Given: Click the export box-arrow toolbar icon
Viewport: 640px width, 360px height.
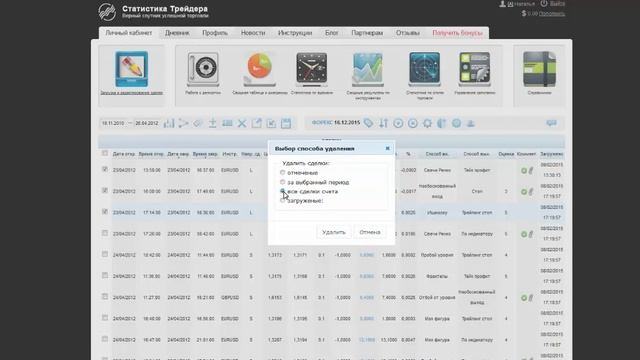Looking at the screenshot, I should pyautogui.click(x=256, y=123).
